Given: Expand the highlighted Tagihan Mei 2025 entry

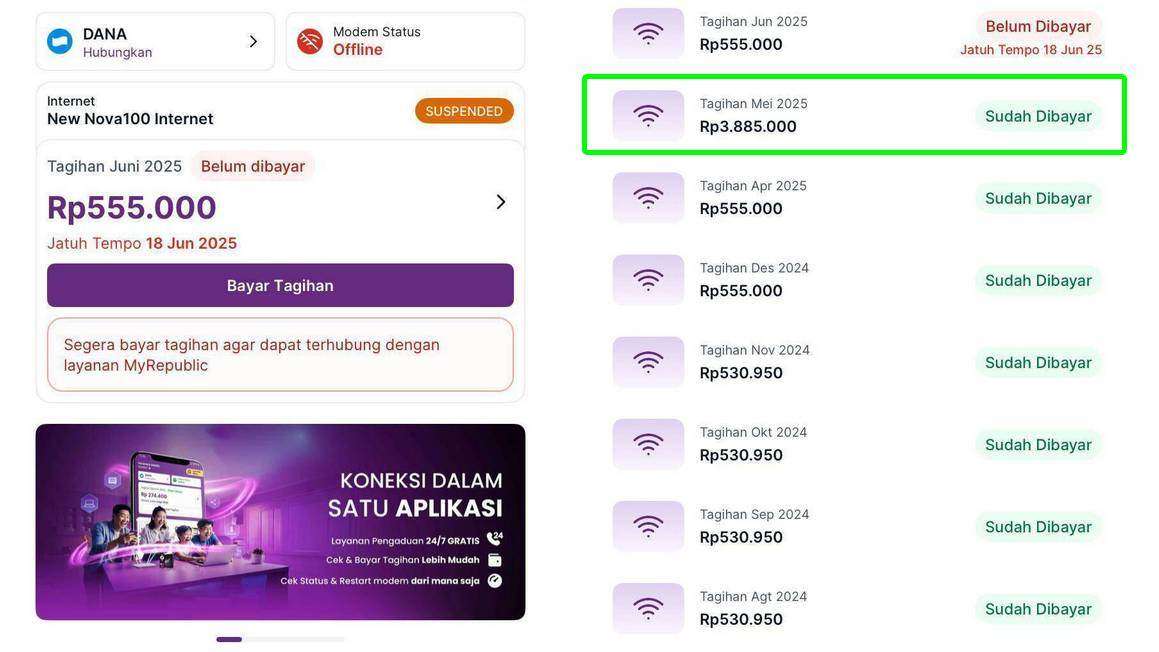Looking at the screenshot, I should [854, 114].
